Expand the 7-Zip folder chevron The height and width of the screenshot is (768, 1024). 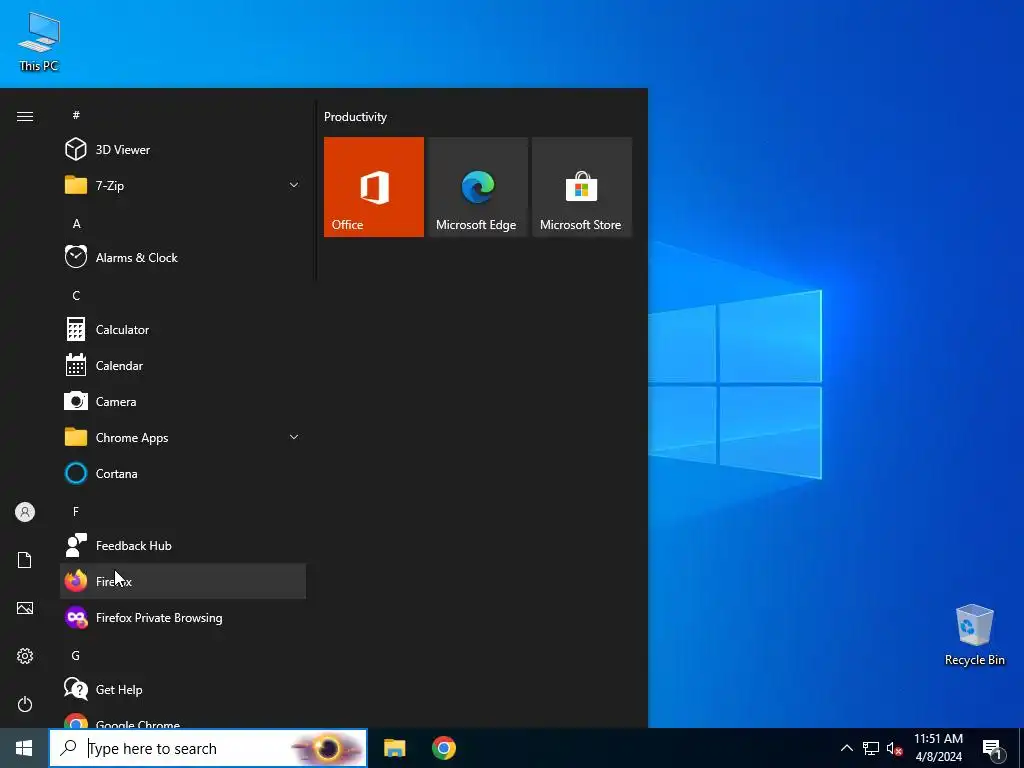(x=294, y=185)
